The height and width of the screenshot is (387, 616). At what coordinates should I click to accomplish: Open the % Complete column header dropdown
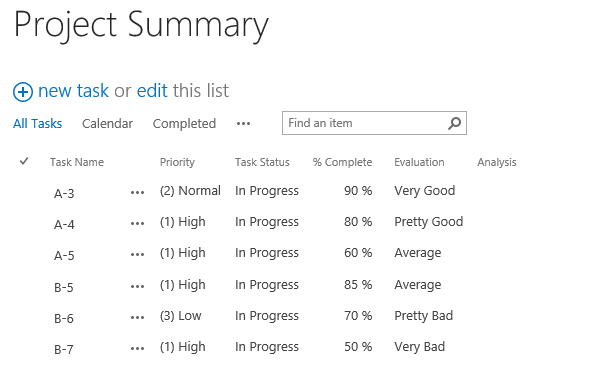[343, 162]
